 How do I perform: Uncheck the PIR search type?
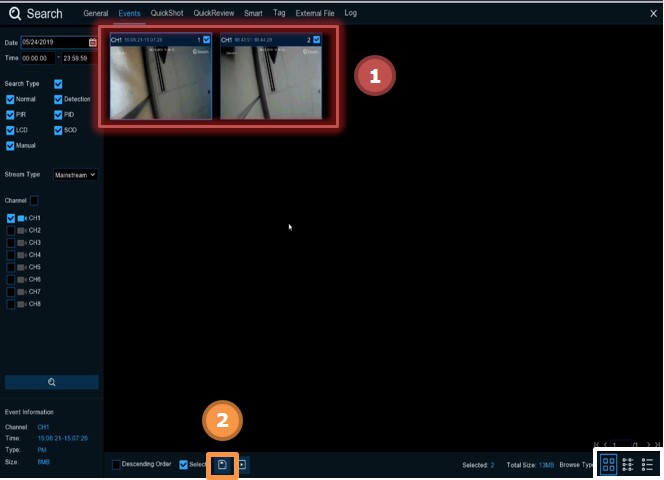pyautogui.click(x=10, y=115)
